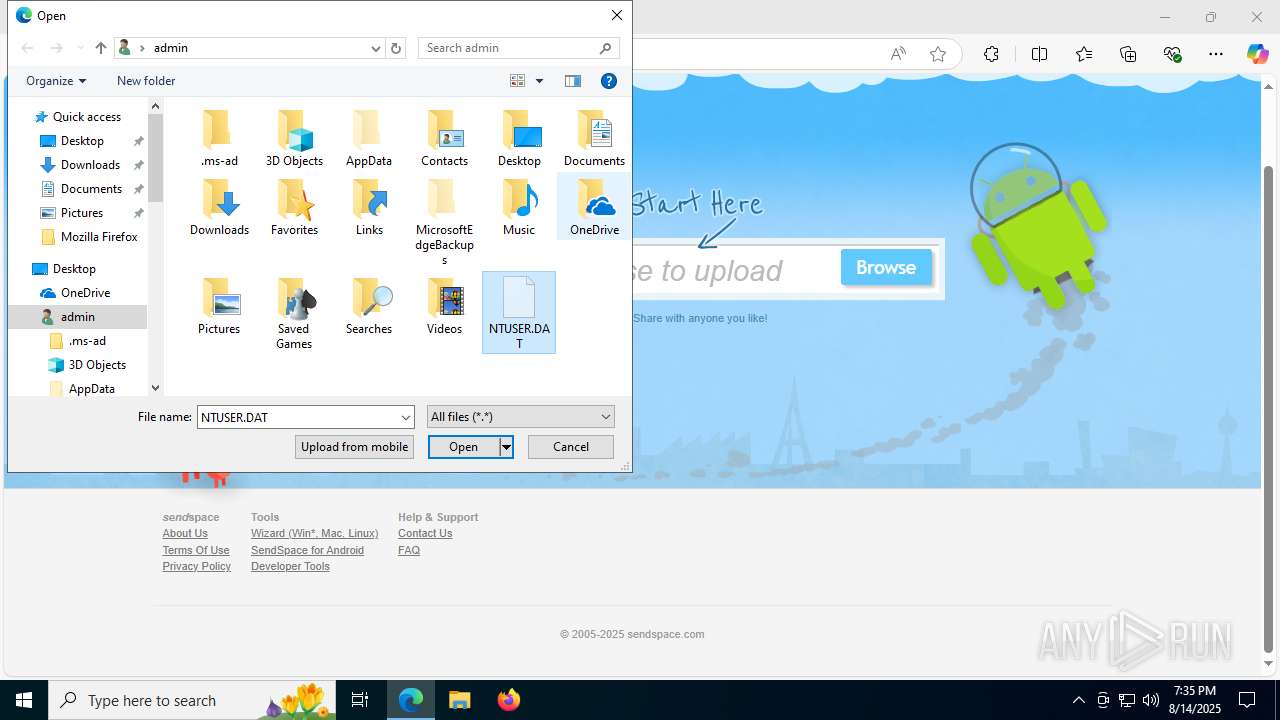Viewport: 1280px width, 720px height.
Task: Select the OneDrive folder in file list
Action: pyautogui.click(x=594, y=208)
